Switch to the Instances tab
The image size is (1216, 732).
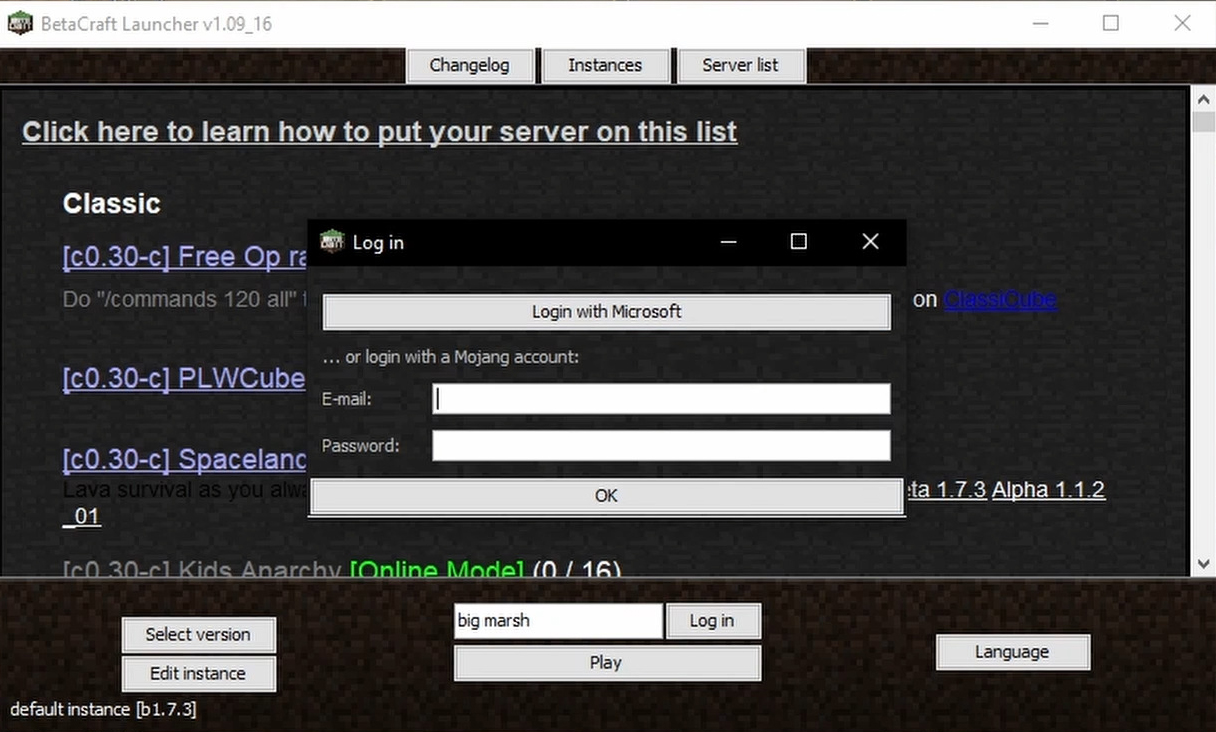tap(605, 66)
